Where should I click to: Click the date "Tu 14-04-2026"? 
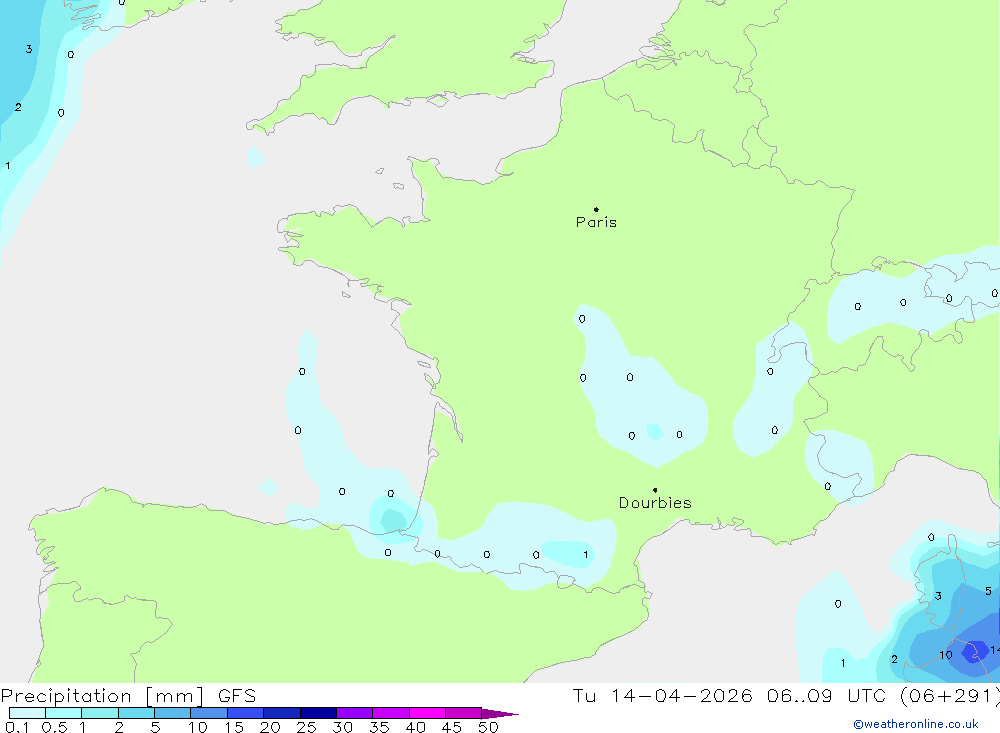pos(662,695)
